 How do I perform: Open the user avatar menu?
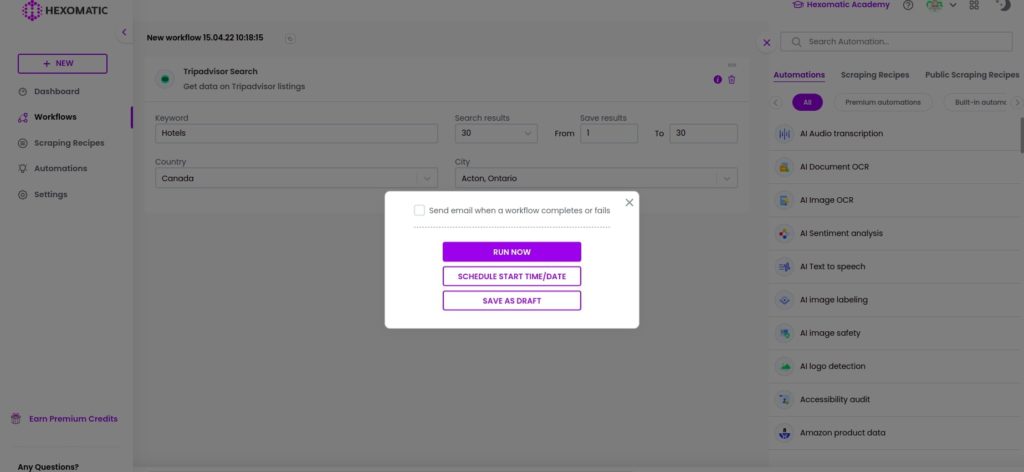pyautogui.click(x=940, y=5)
